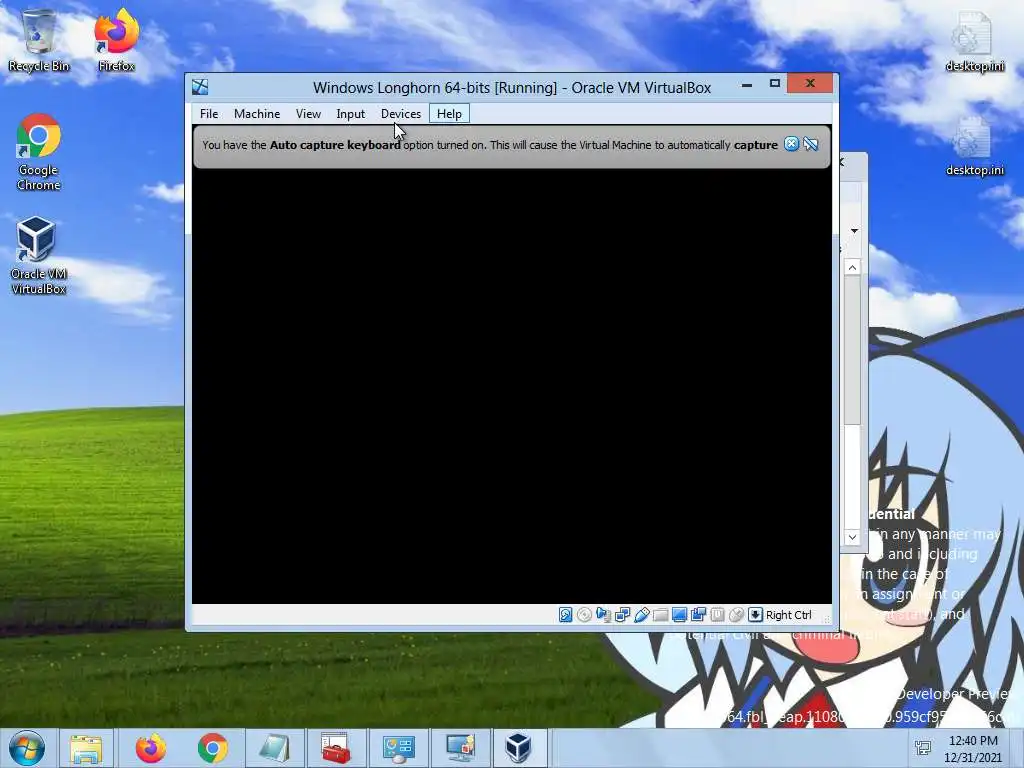Click inside the black VM display area
1024x768 pixels.
pyautogui.click(x=511, y=385)
